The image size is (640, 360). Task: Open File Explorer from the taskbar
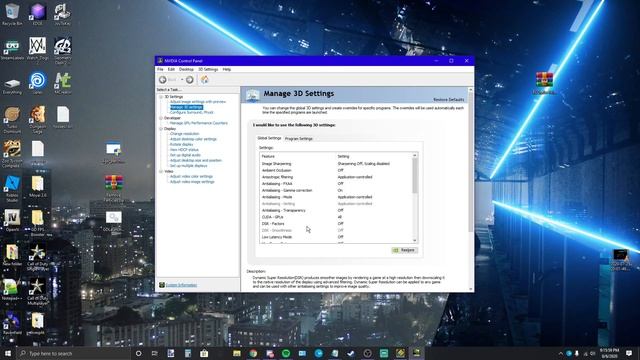click(x=237, y=353)
